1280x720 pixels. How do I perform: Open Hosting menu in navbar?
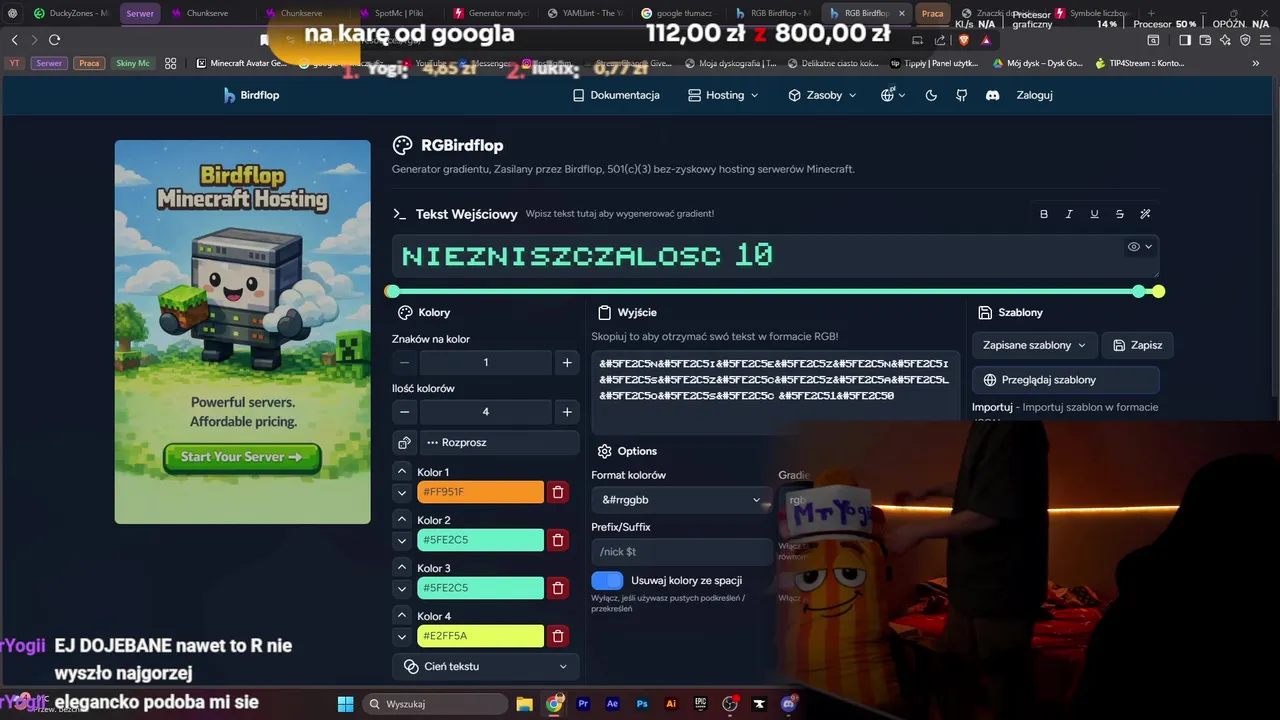click(724, 95)
